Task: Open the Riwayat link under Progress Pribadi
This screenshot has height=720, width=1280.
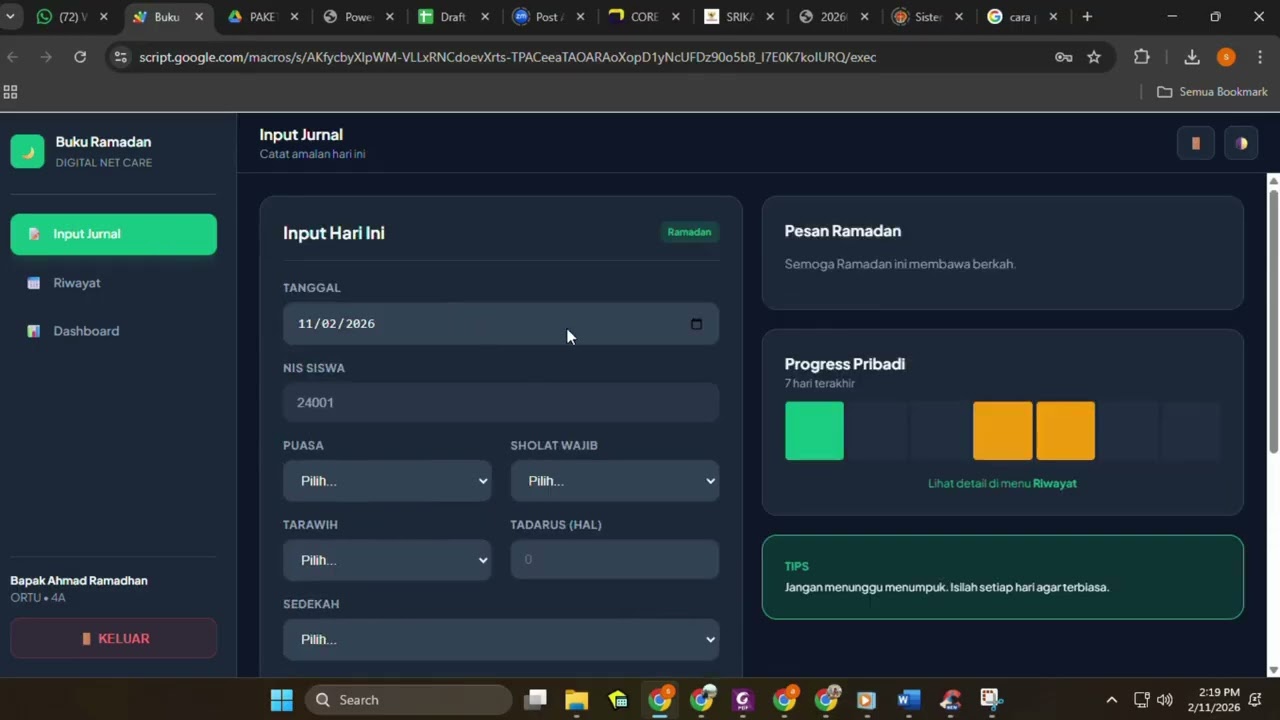Action: tap(1054, 483)
